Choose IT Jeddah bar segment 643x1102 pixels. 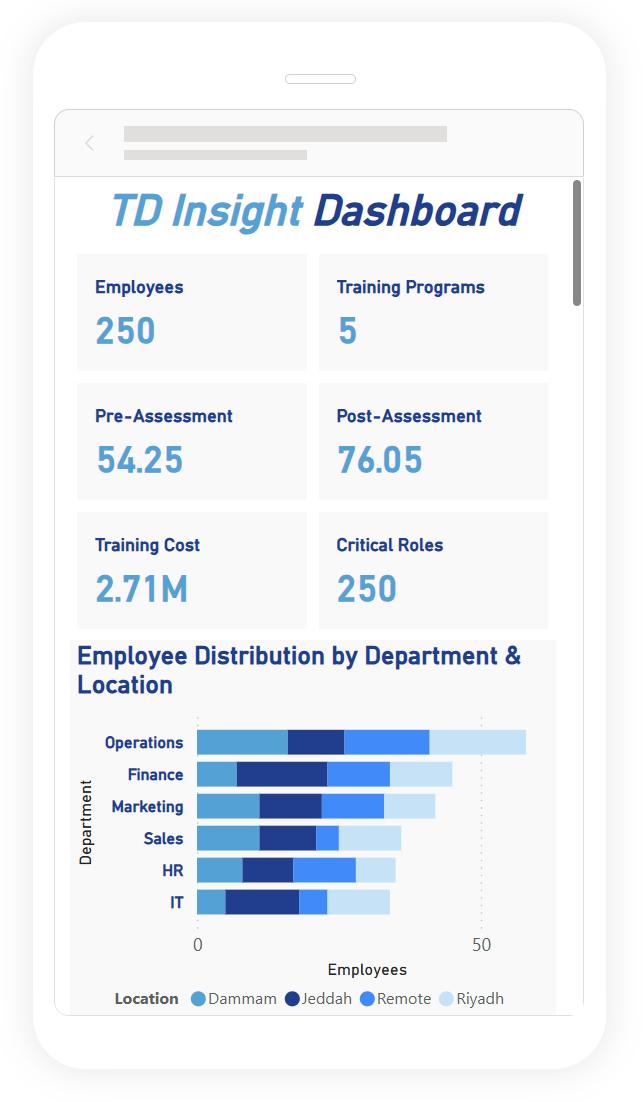262,902
